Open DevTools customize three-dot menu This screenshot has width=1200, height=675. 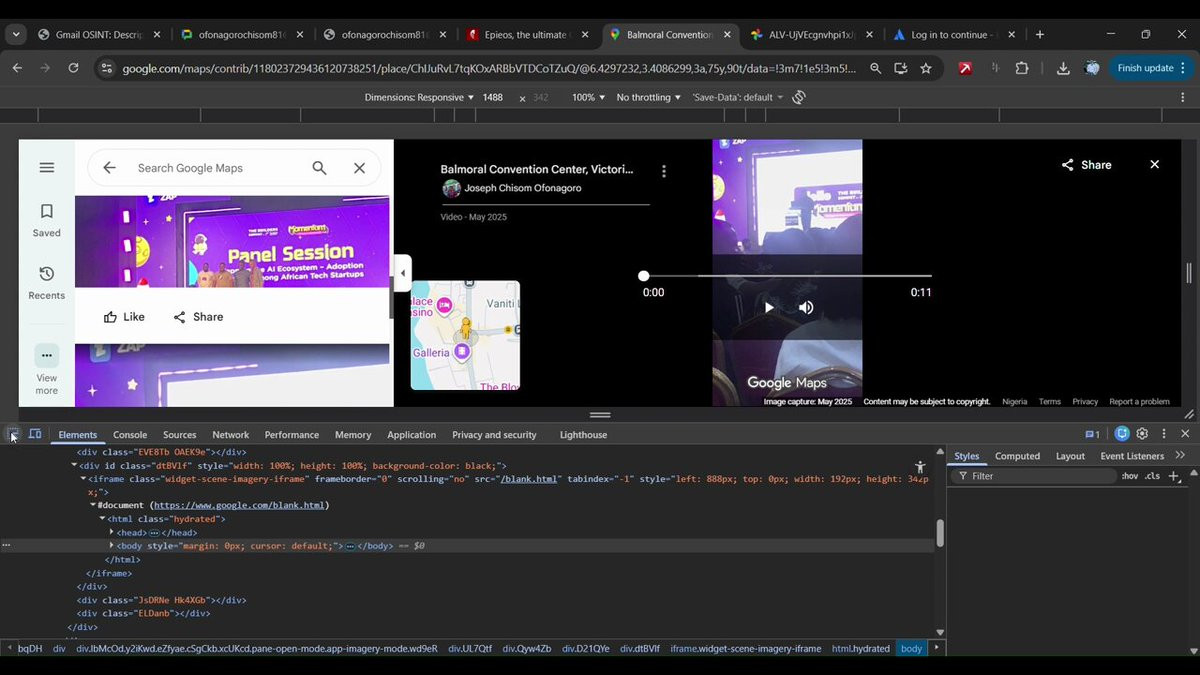1164,434
